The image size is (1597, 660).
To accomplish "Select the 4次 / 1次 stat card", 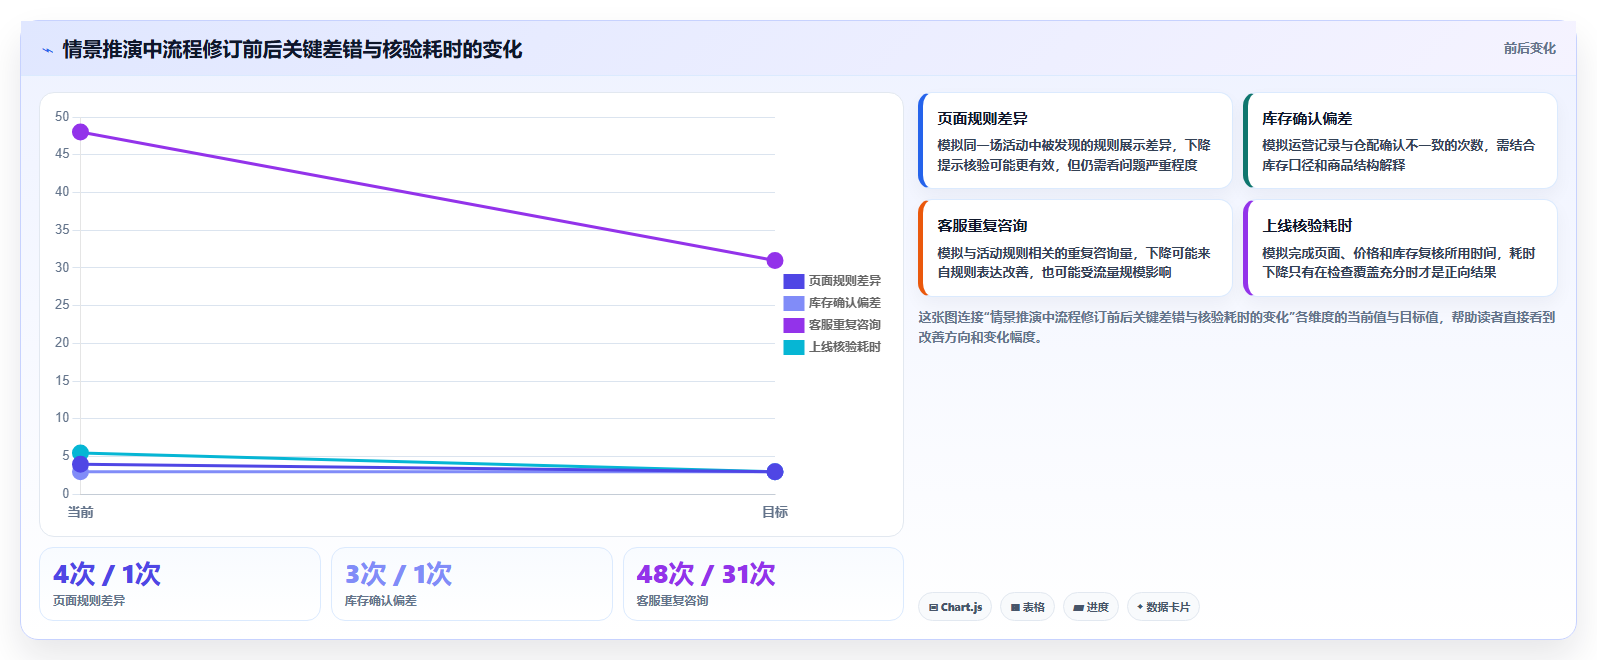I will [180, 584].
